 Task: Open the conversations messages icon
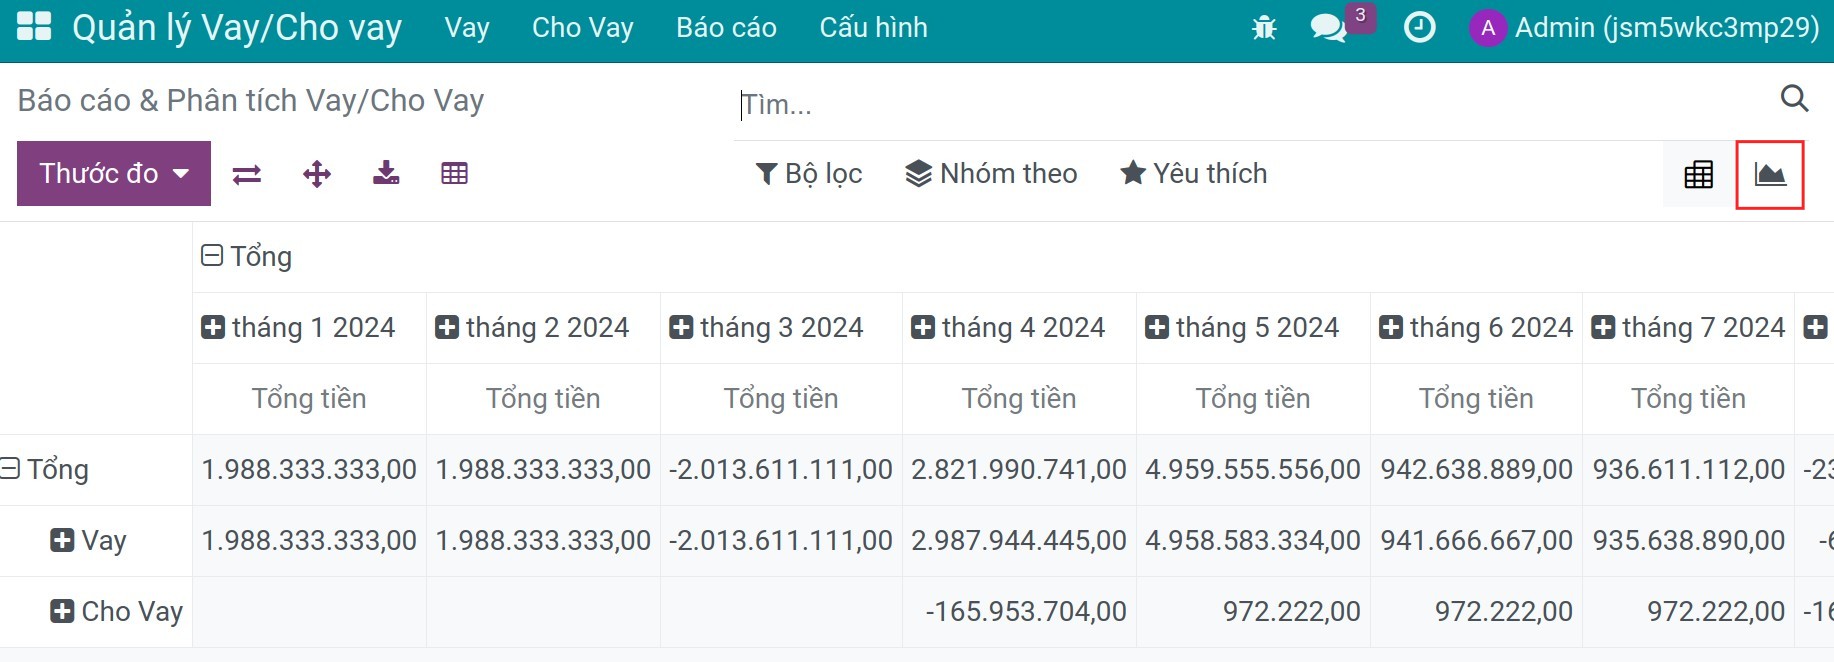pos(1329,27)
